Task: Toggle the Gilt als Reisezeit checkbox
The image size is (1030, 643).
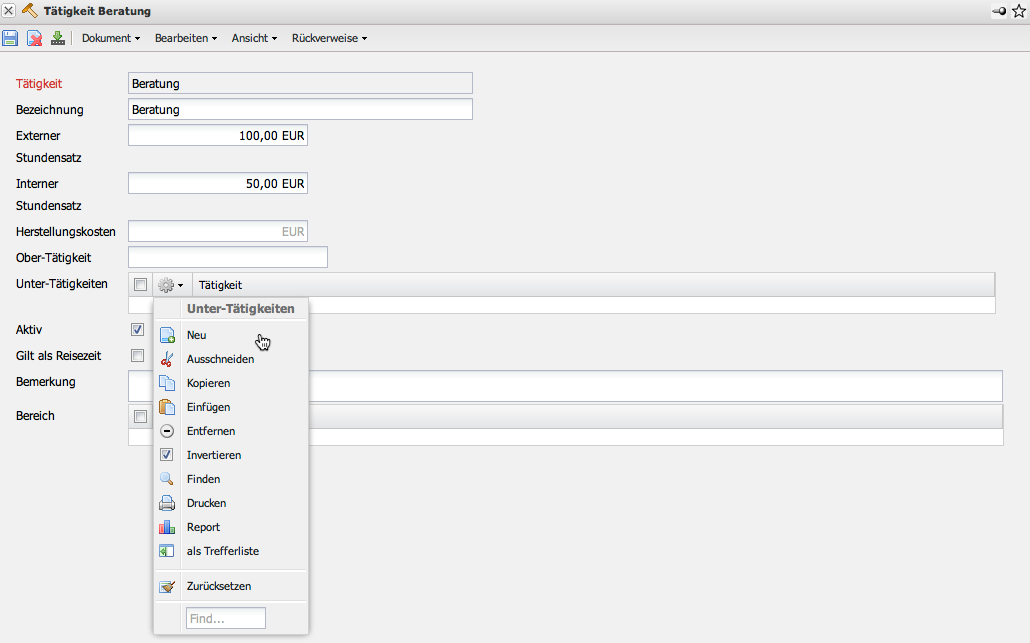Action: click(x=137, y=355)
